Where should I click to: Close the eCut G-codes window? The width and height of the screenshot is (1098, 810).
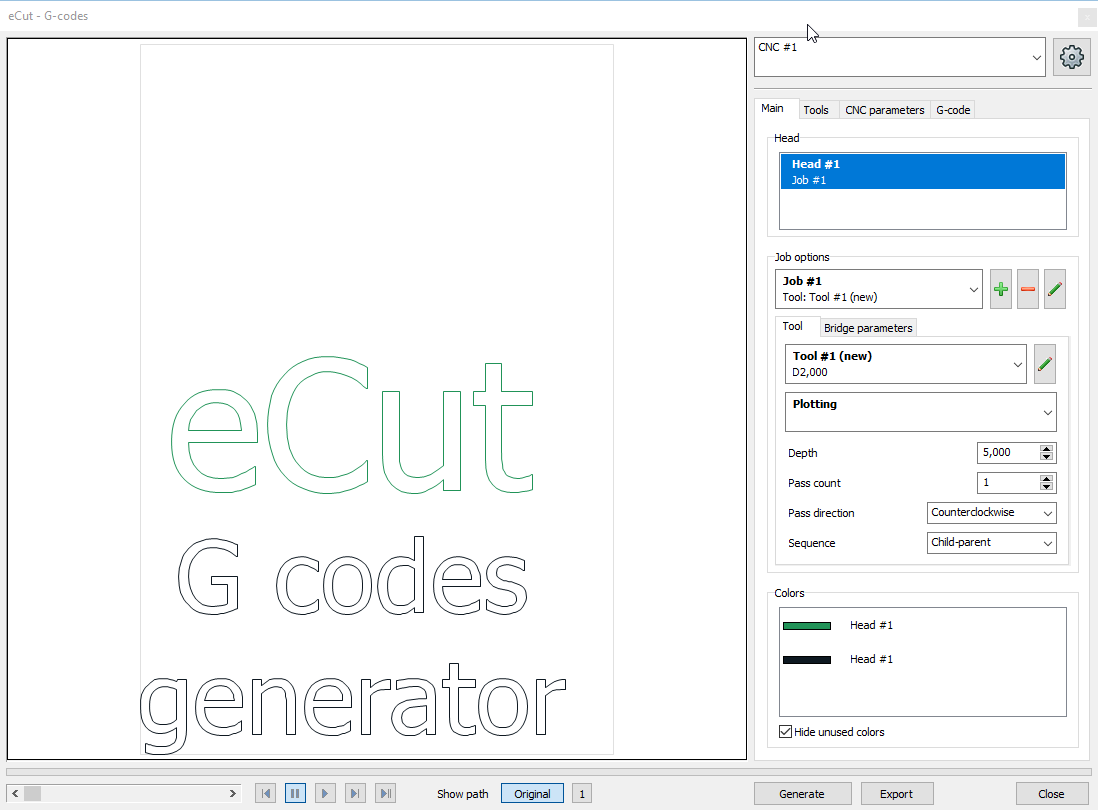coord(1087,16)
